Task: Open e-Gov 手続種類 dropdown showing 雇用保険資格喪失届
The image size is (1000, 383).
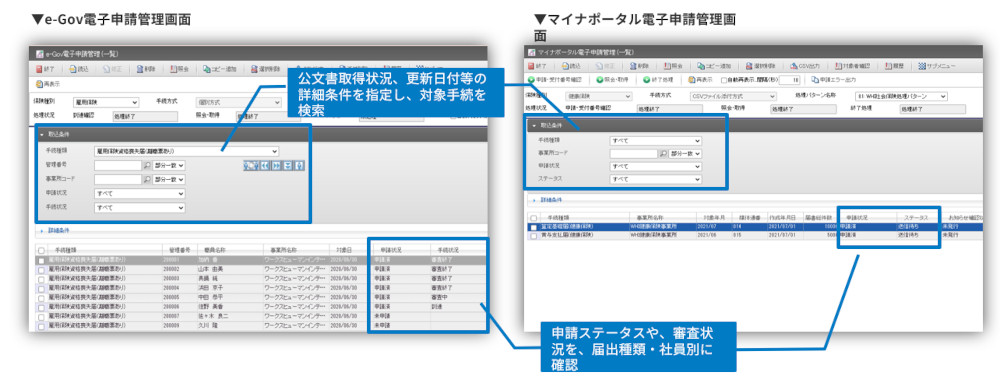Action: [x=186, y=151]
